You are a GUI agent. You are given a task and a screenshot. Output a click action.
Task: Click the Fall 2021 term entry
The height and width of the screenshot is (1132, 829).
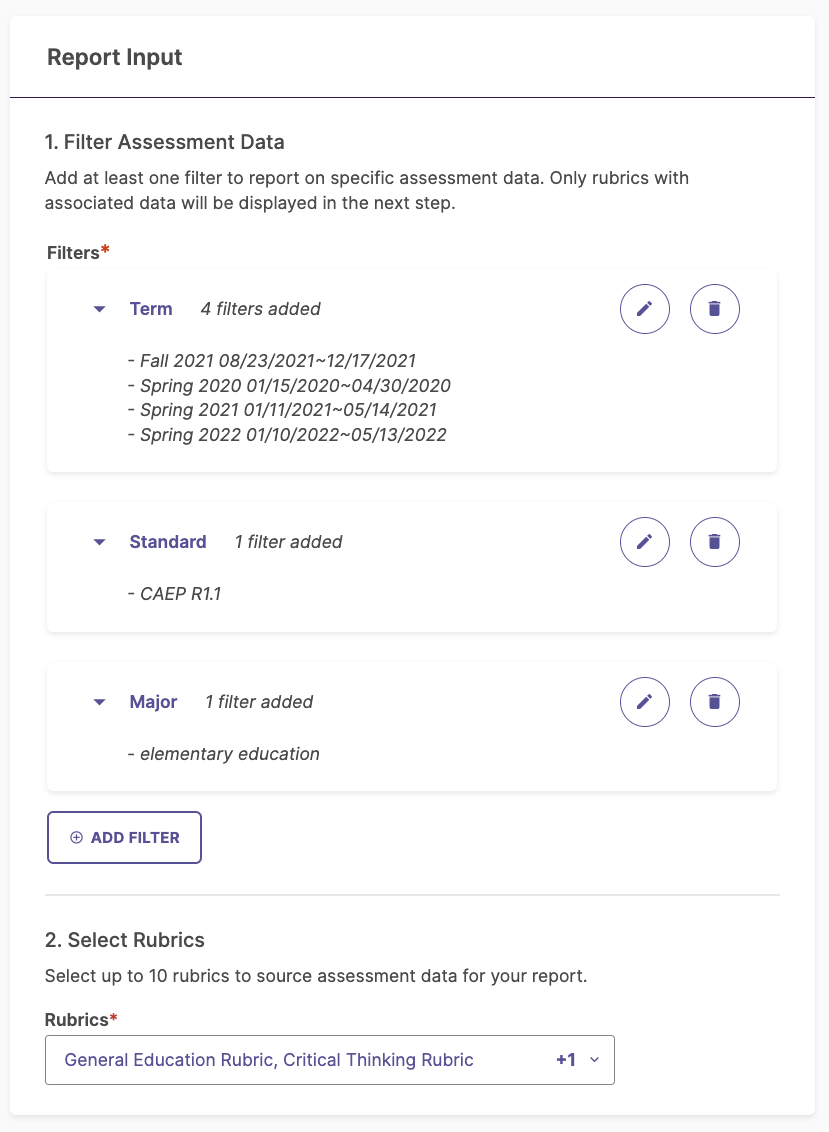pos(272,361)
